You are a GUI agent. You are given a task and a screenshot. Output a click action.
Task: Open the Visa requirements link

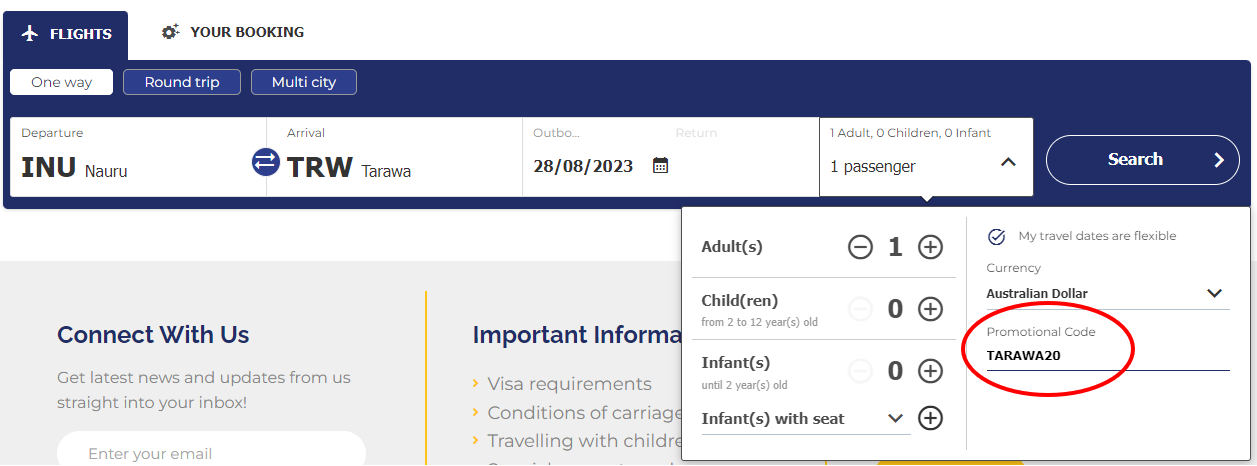click(x=569, y=384)
